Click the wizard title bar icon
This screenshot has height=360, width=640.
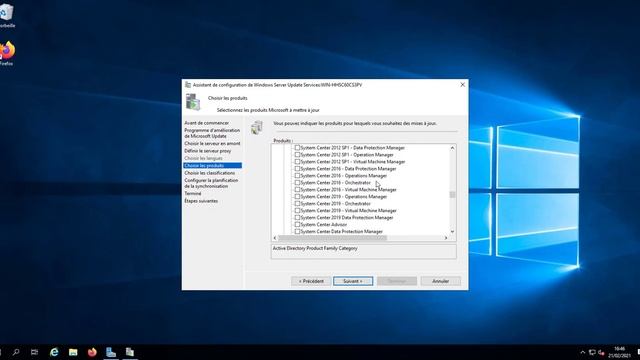tap(188, 85)
